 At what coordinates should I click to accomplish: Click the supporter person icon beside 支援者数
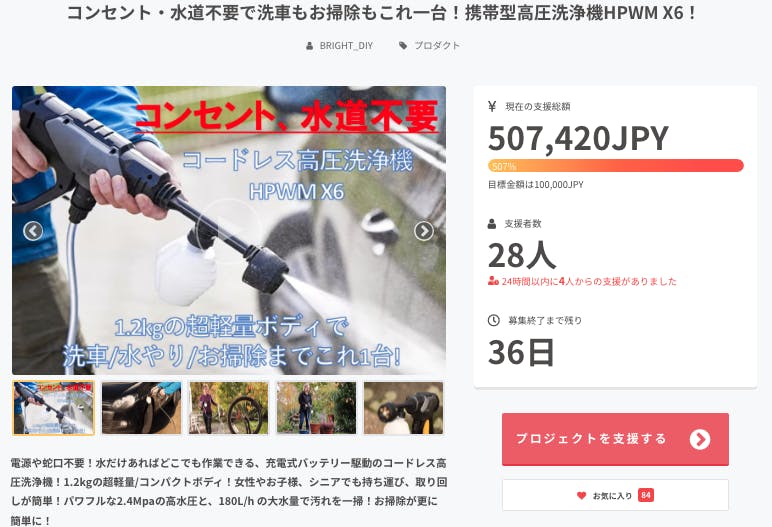click(492, 224)
